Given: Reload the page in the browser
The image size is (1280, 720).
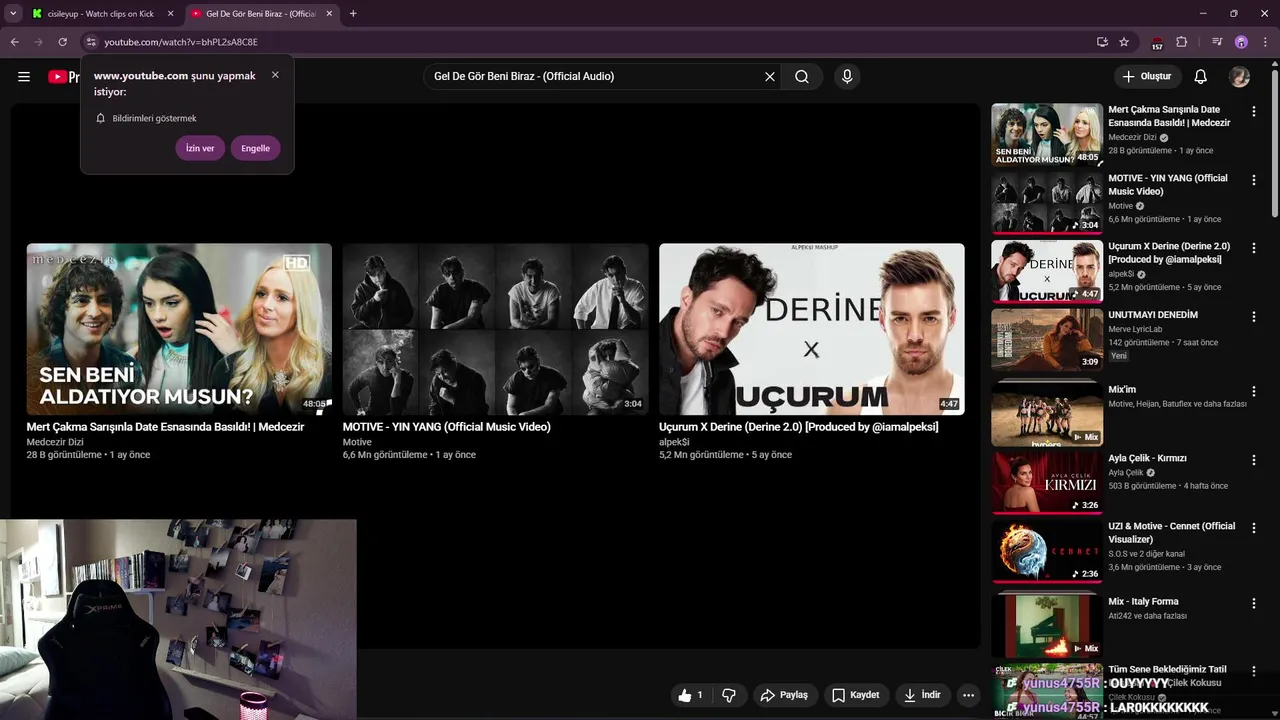Looking at the screenshot, I should click(x=62, y=42).
